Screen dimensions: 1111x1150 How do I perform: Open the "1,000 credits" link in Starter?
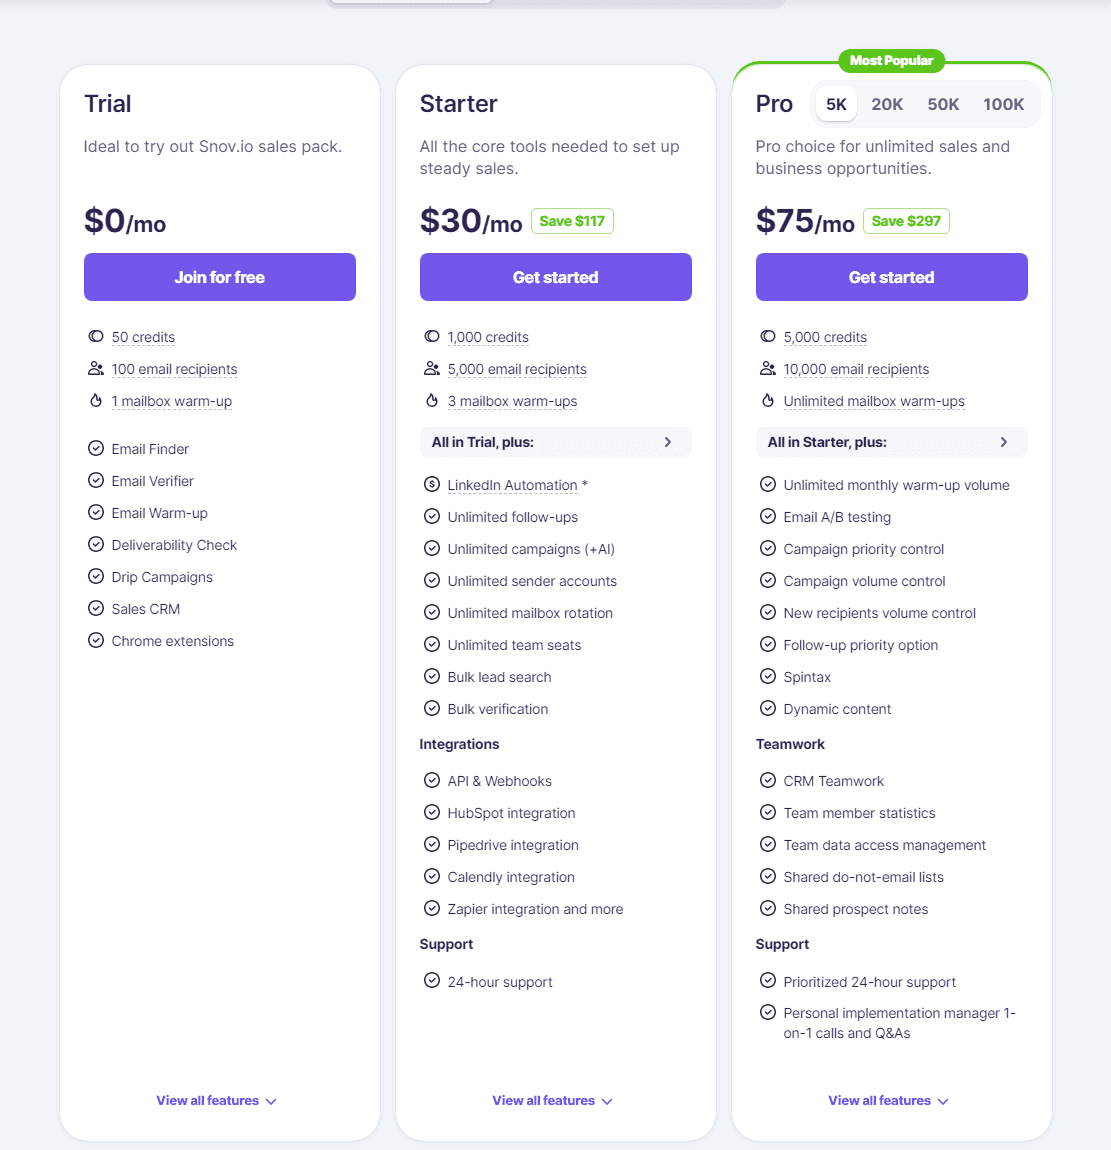[488, 337]
